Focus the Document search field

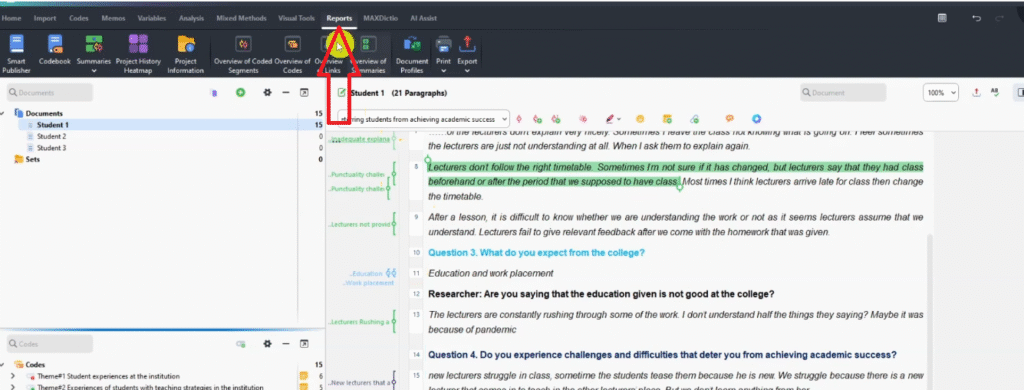click(x=843, y=93)
